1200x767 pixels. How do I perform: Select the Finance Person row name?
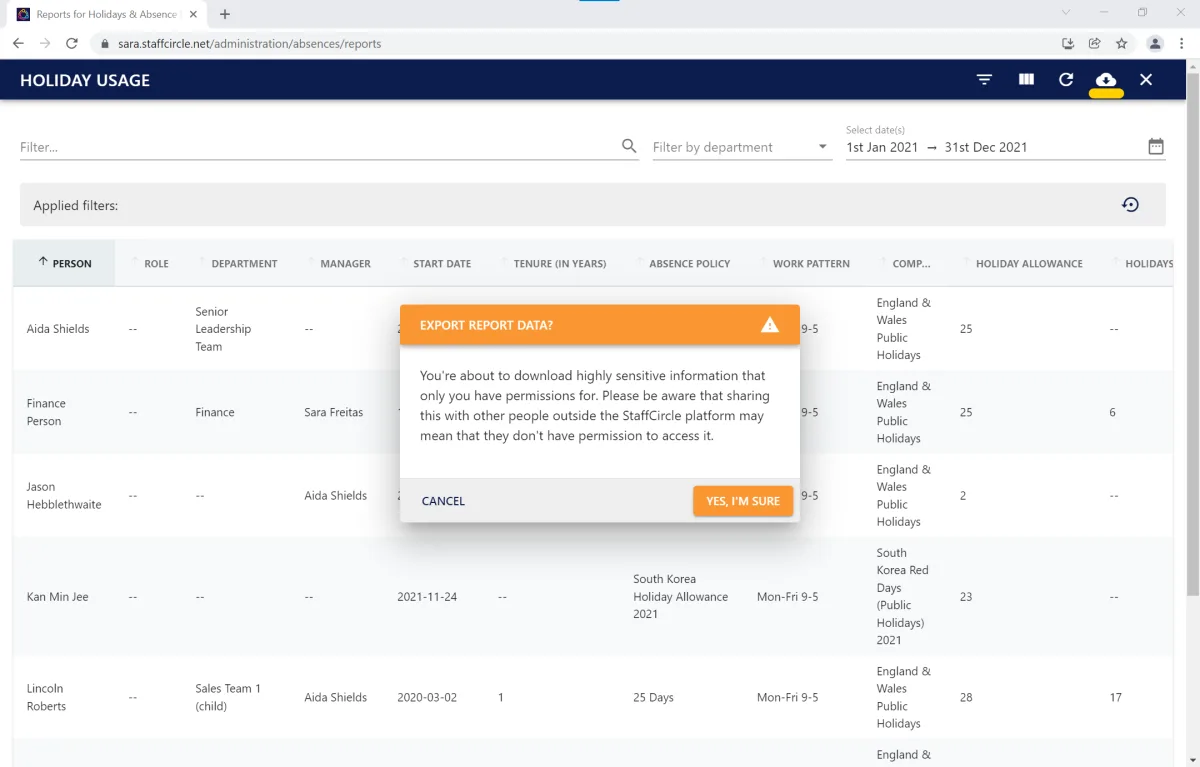pyautogui.click(x=46, y=412)
